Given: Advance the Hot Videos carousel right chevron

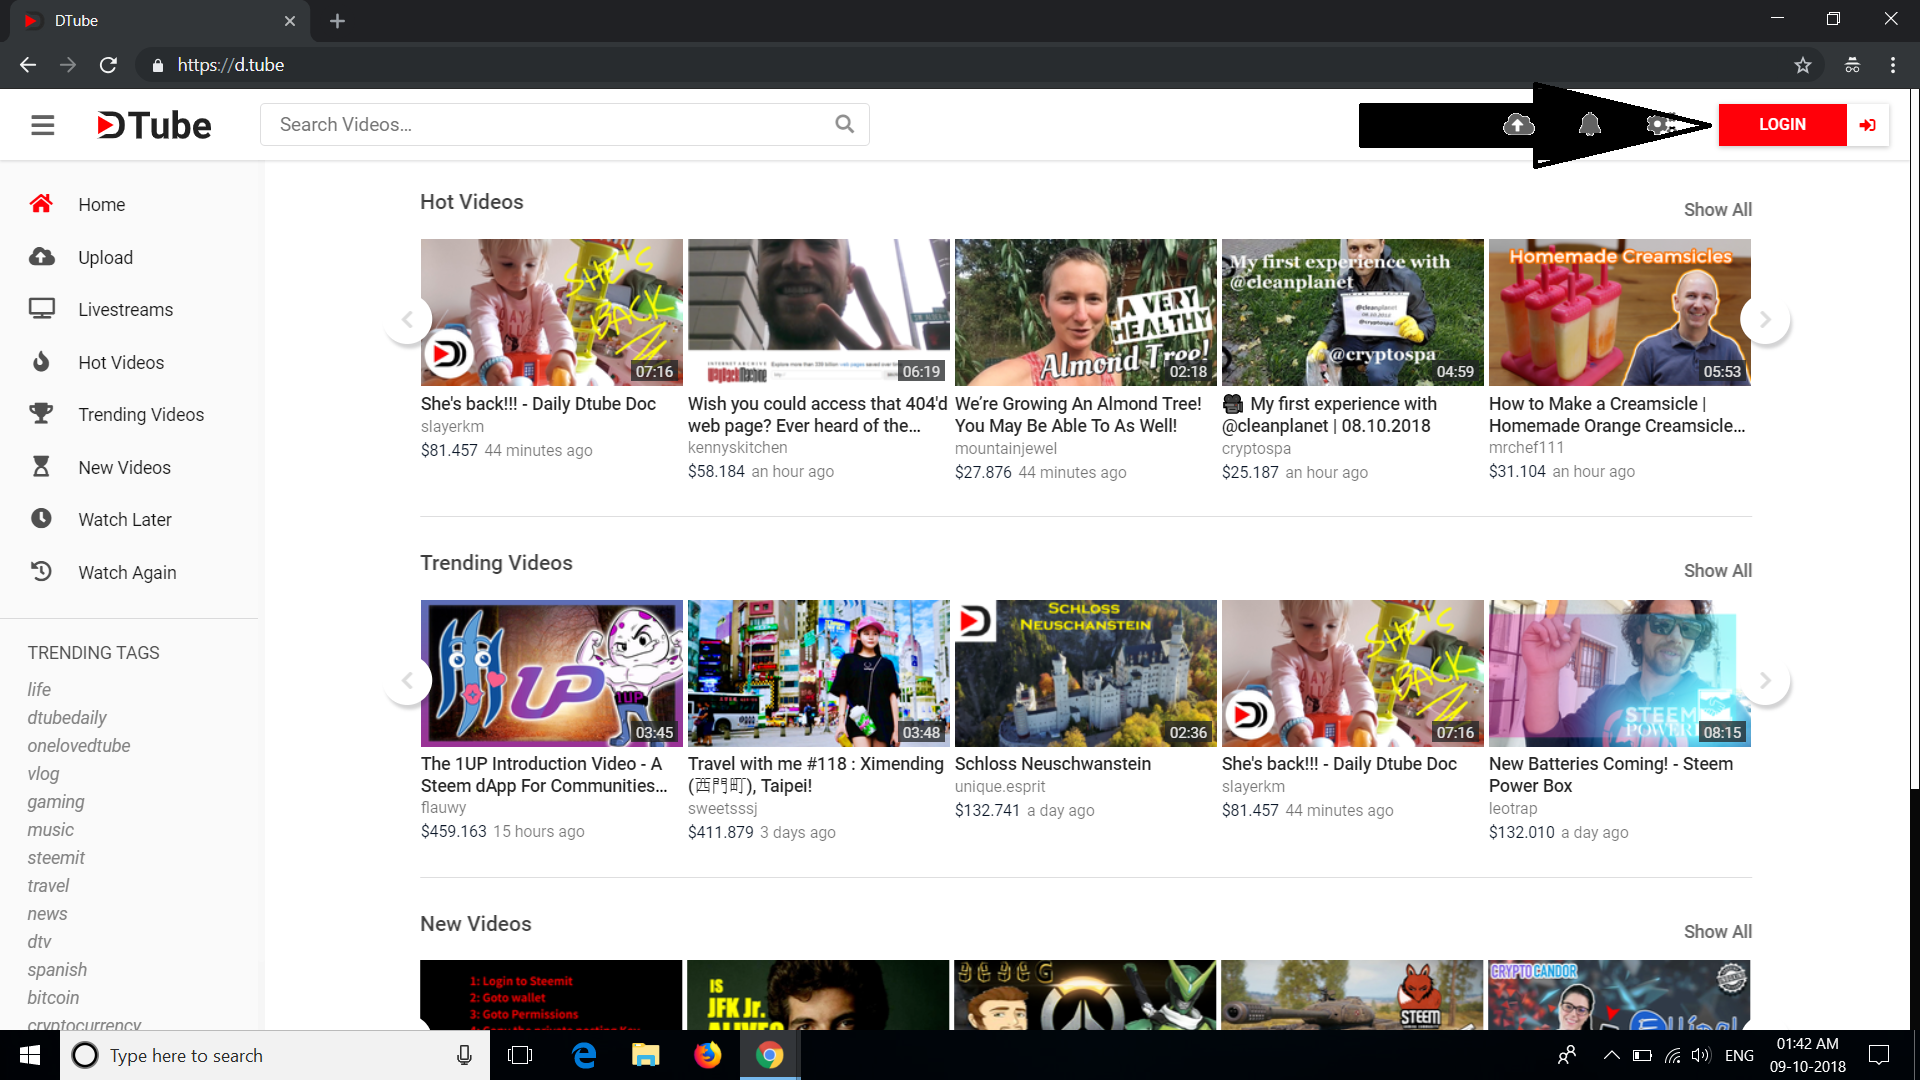Looking at the screenshot, I should (1765, 318).
